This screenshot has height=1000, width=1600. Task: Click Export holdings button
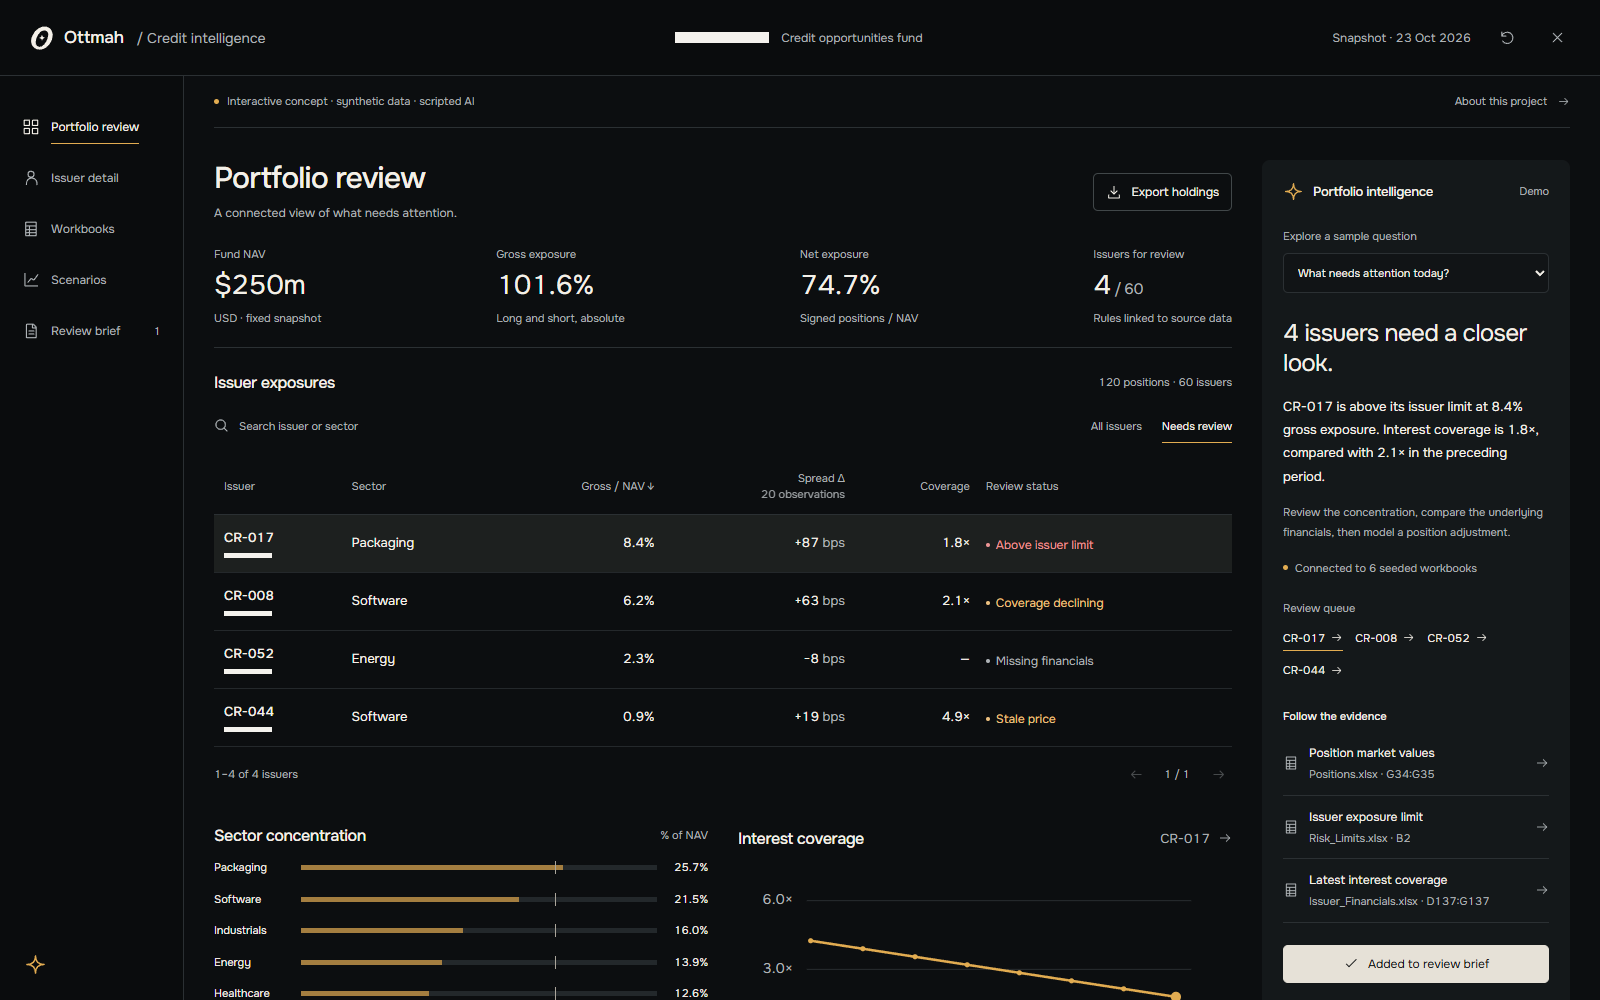(1162, 192)
